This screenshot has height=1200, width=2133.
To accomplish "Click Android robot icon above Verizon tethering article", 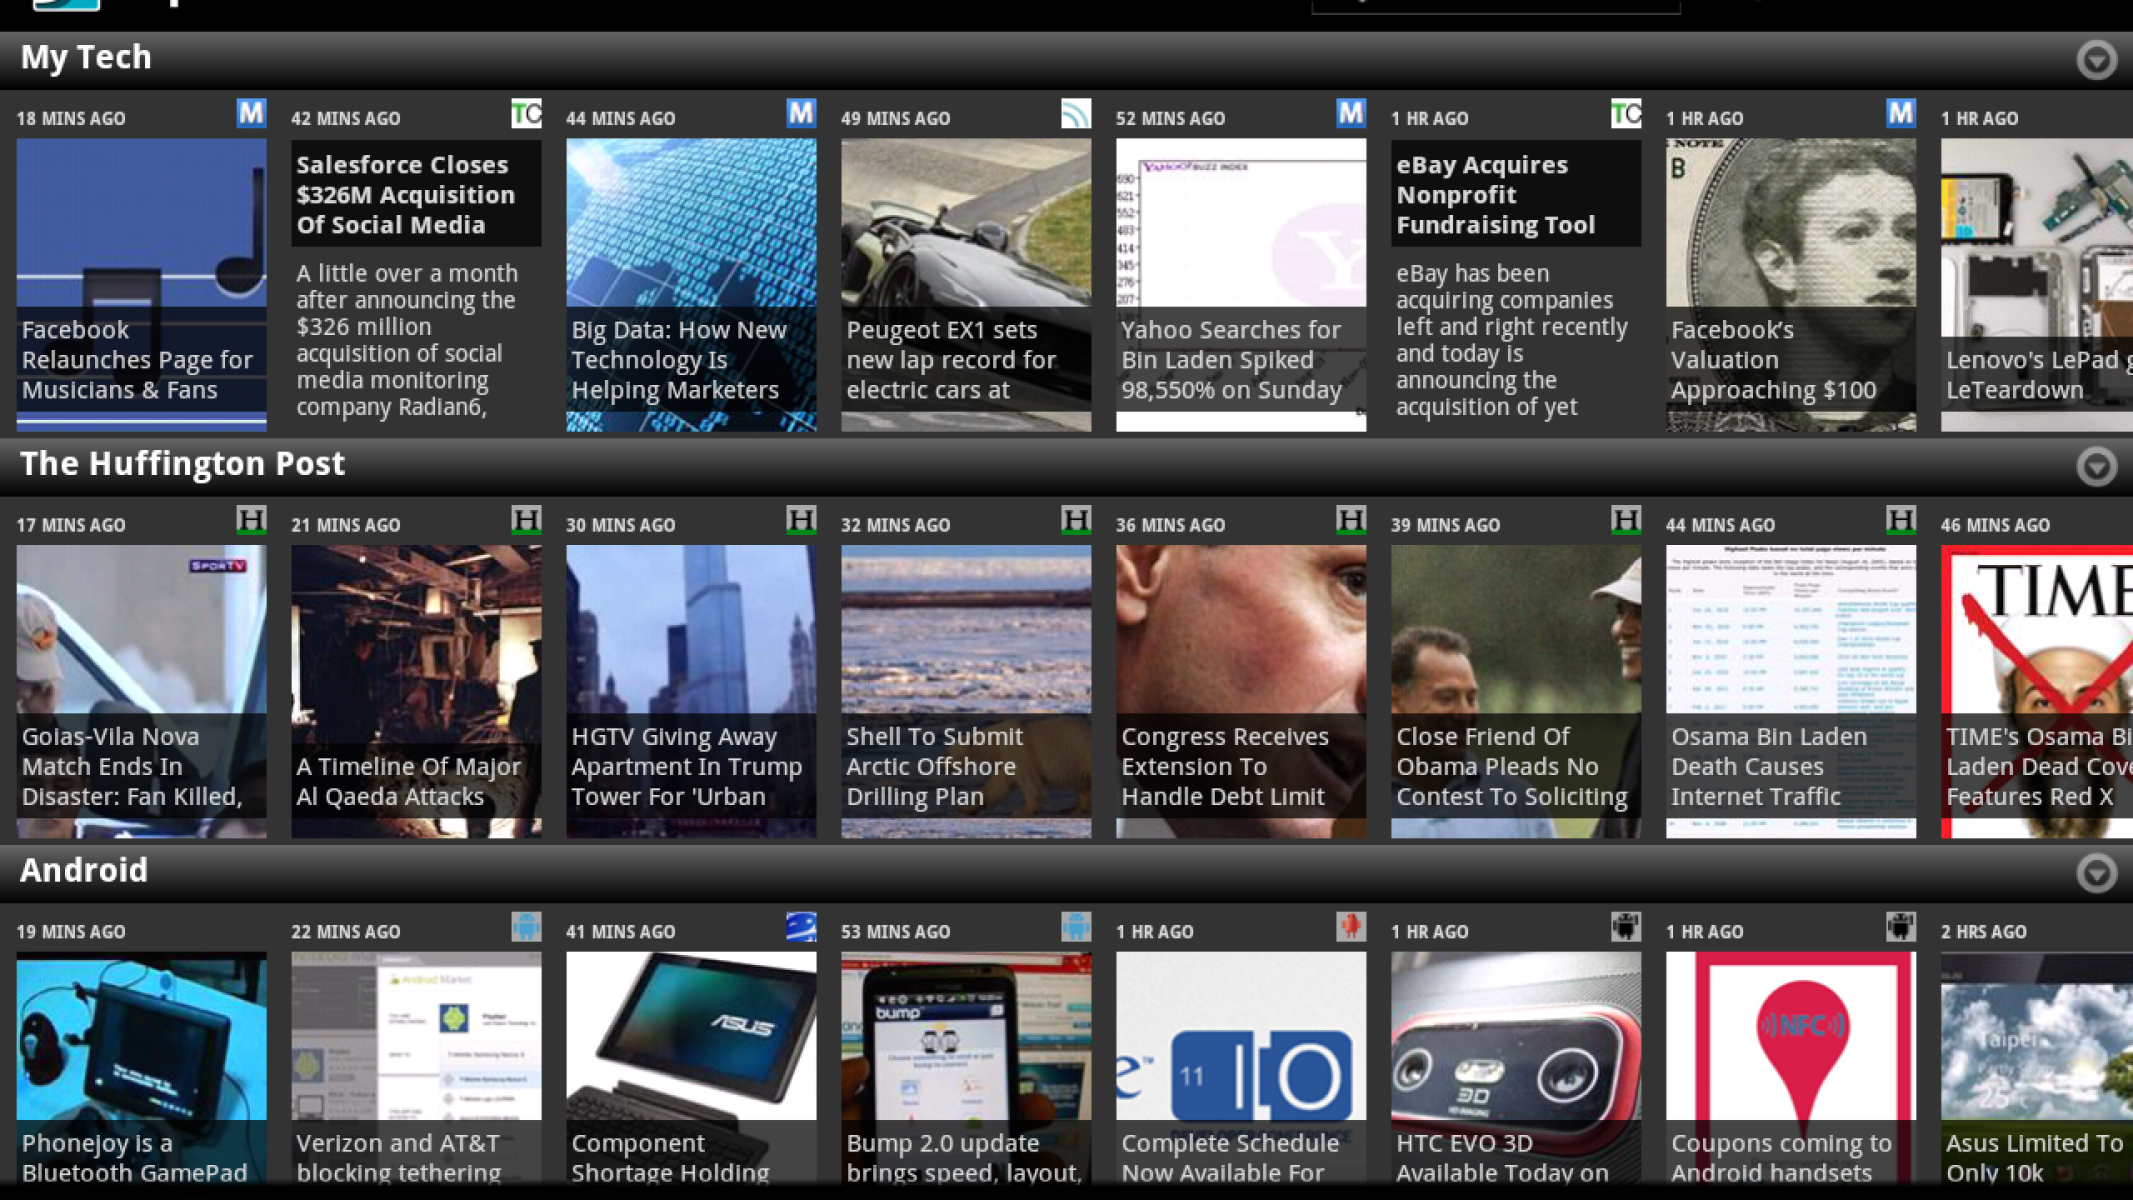I will [526, 927].
